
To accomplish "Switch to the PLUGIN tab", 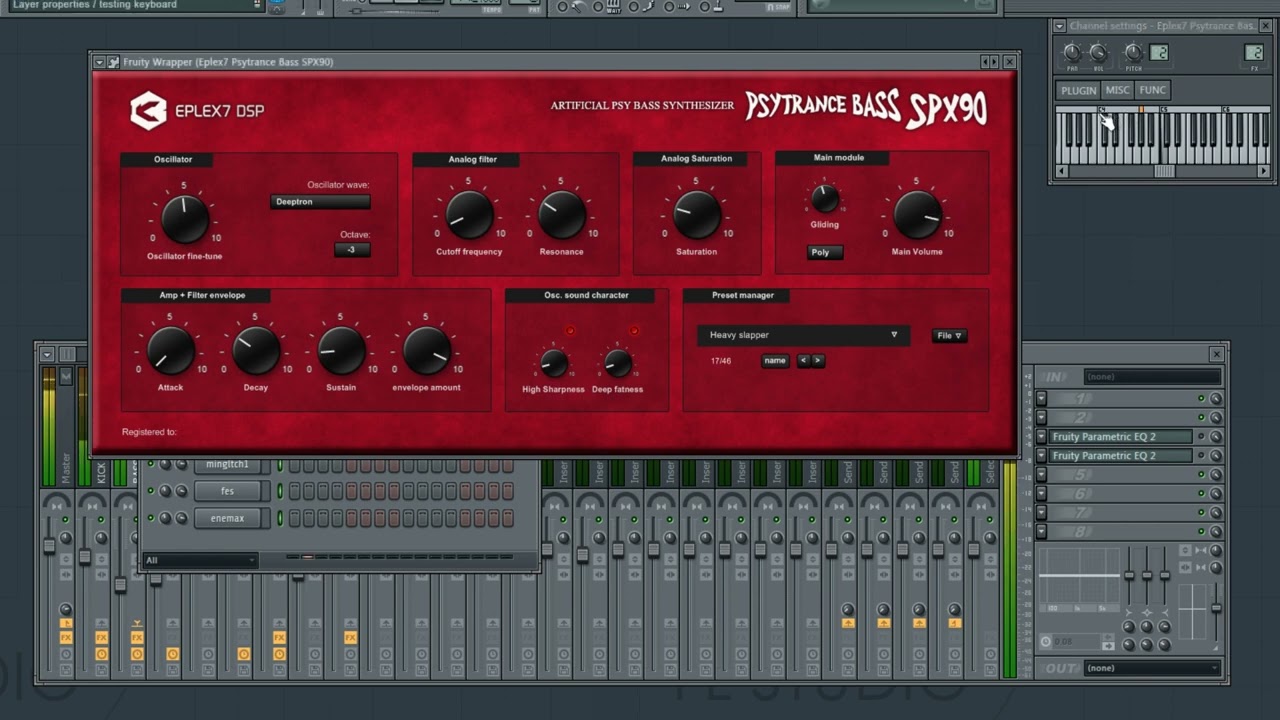I will click(1078, 90).
